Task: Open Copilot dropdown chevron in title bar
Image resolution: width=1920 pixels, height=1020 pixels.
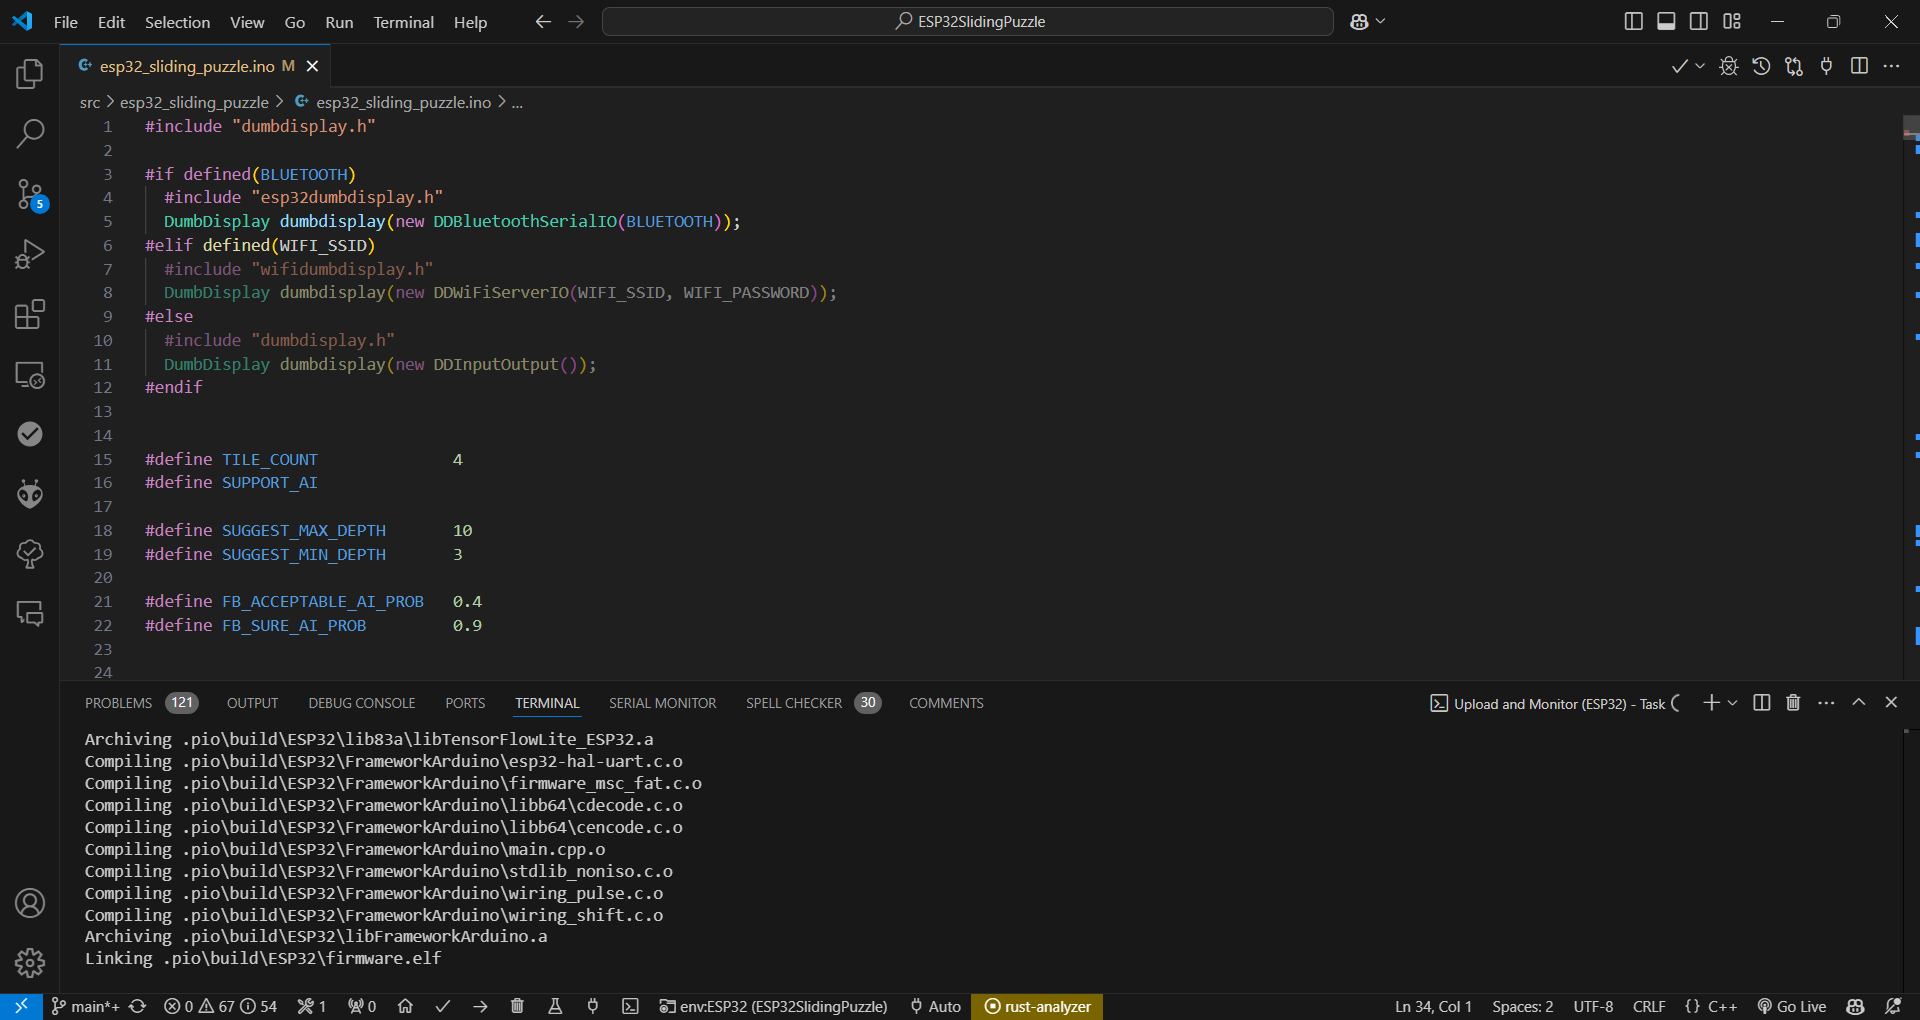Action: [x=1381, y=21]
